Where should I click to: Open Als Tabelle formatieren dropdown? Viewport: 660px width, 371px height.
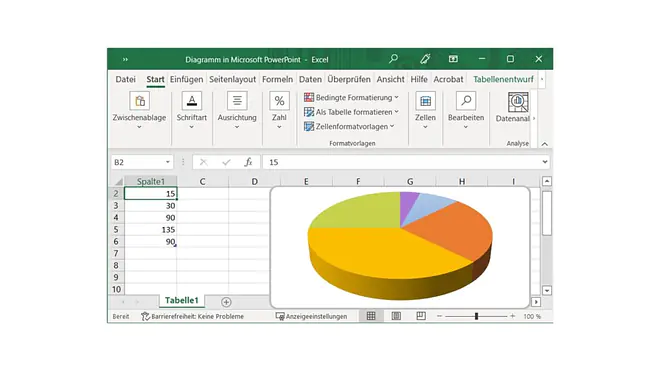tap(351, 112)
